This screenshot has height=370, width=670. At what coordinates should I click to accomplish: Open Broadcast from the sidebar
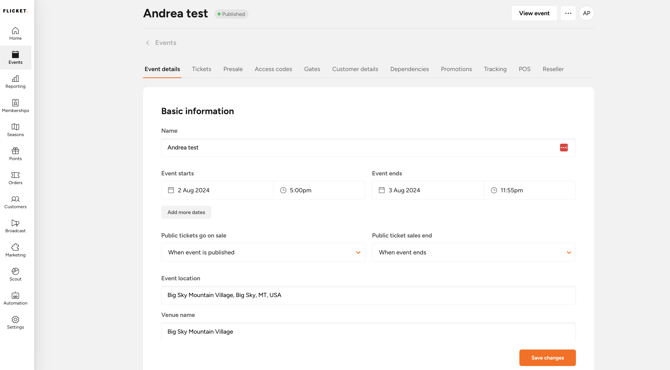(x=15, y=226)
